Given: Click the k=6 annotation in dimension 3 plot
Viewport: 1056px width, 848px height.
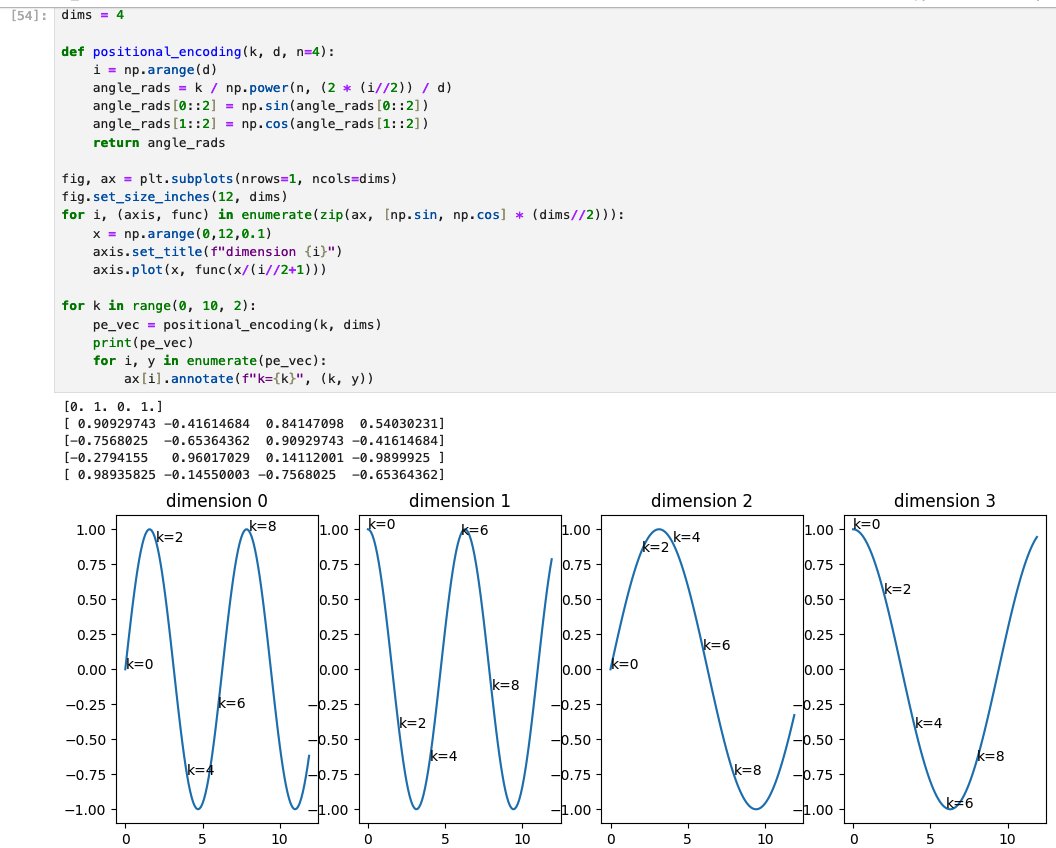Looking at the screenshot, I should pos(960,803).
